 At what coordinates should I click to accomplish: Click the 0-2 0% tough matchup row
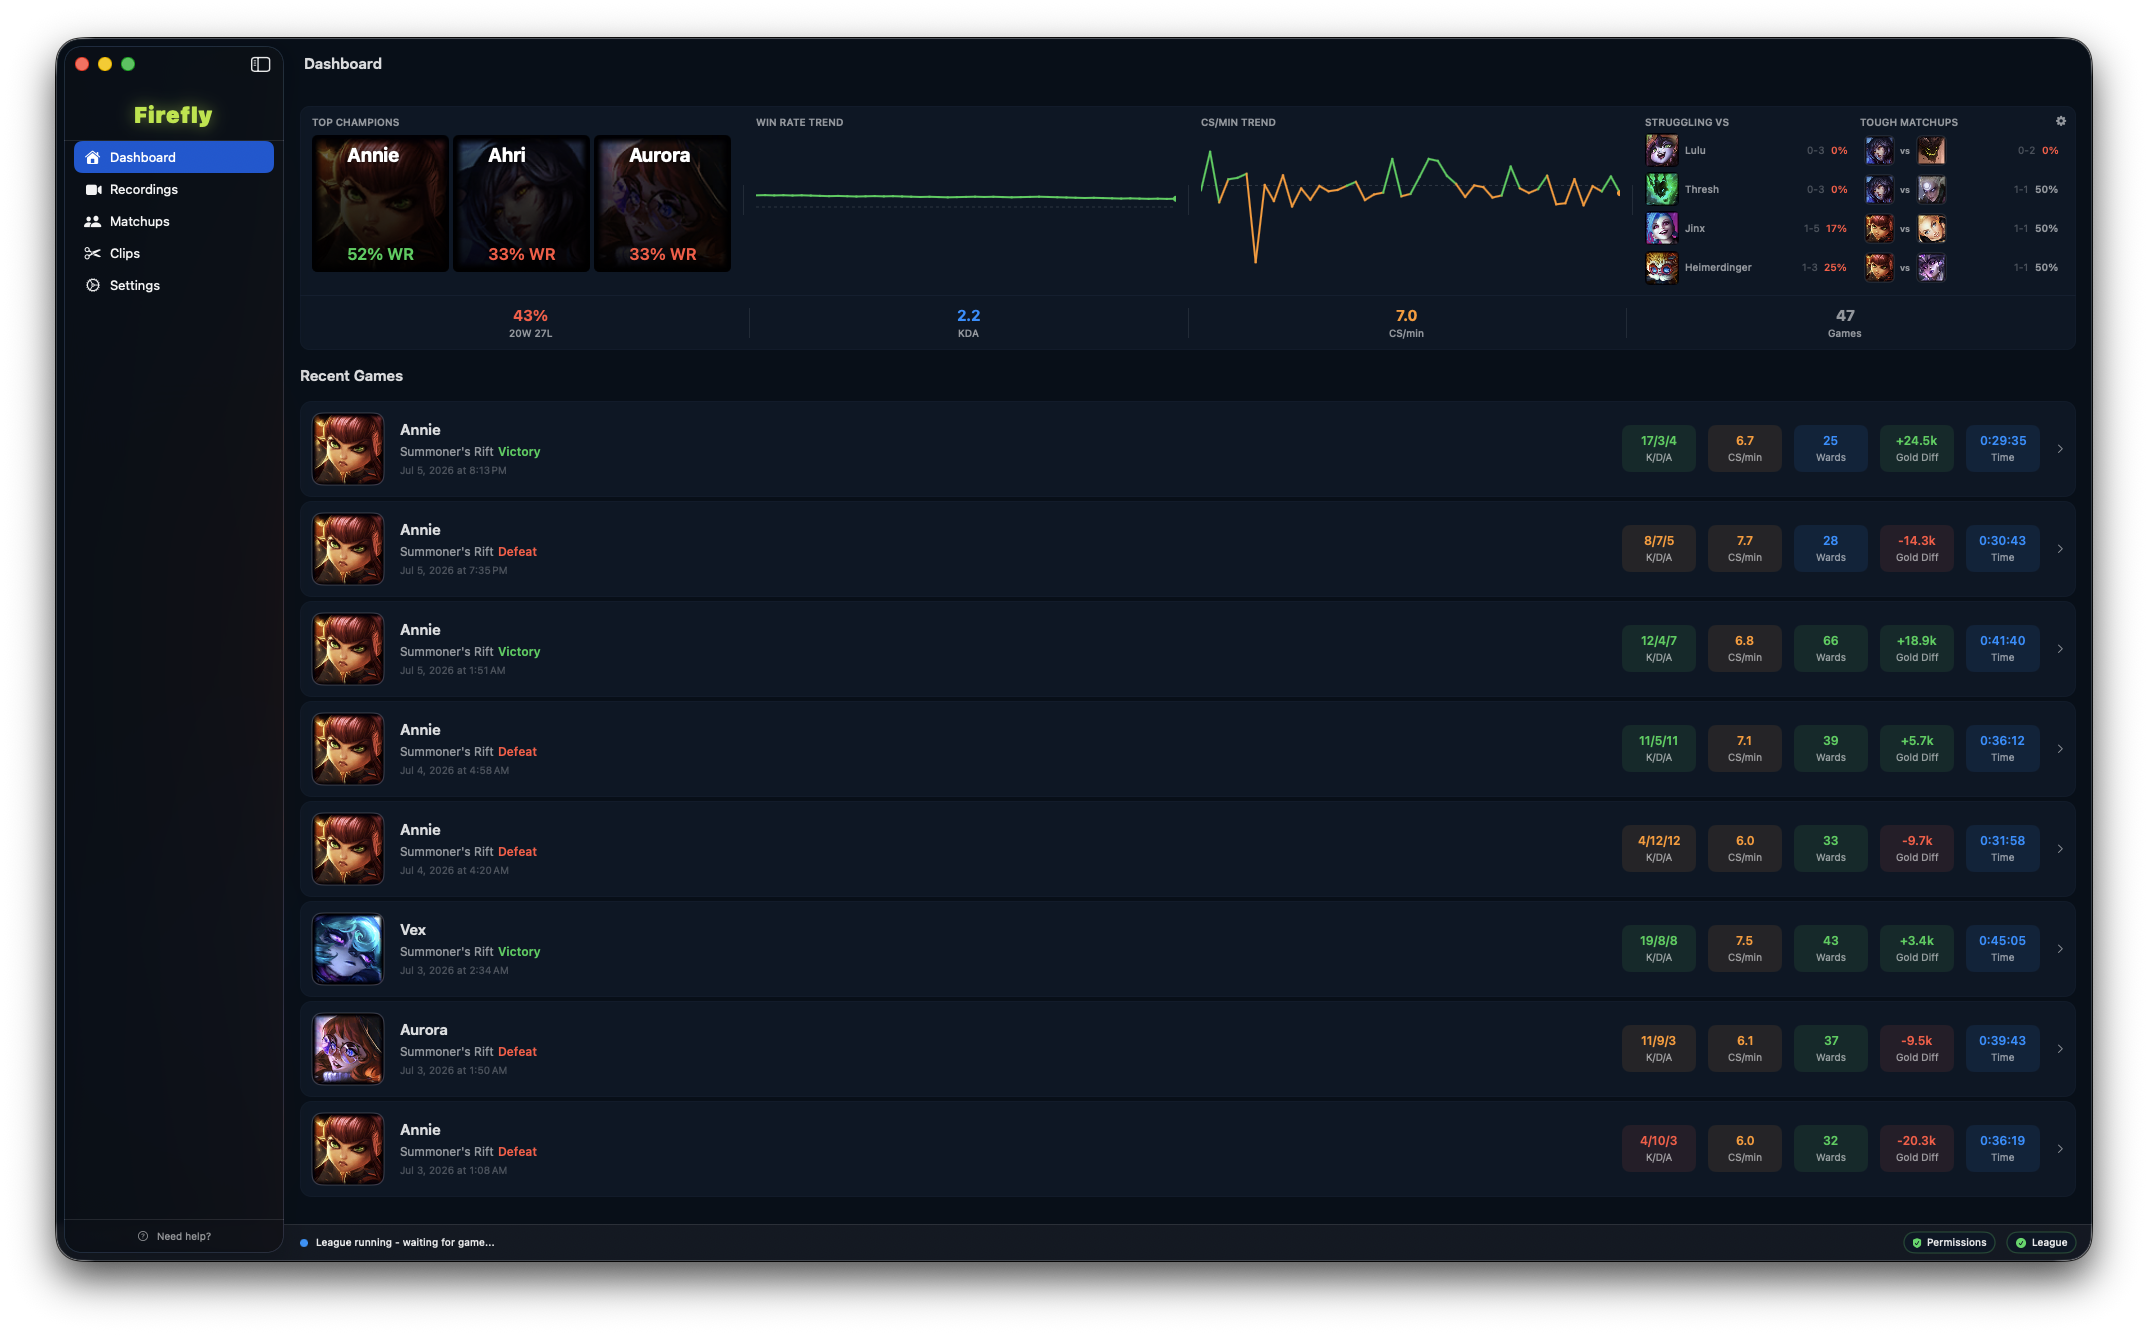(x=1962, y=150)
